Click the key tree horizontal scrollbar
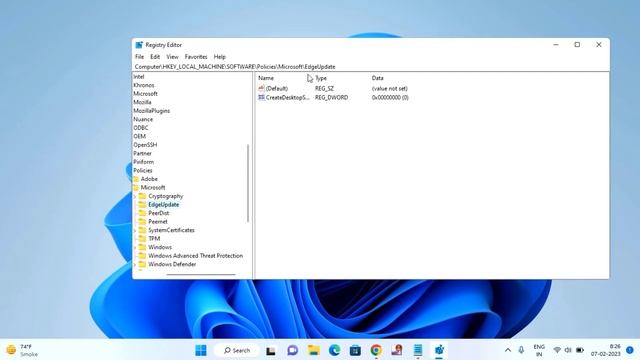Screen dimensions: 640x360 point(201,275)
